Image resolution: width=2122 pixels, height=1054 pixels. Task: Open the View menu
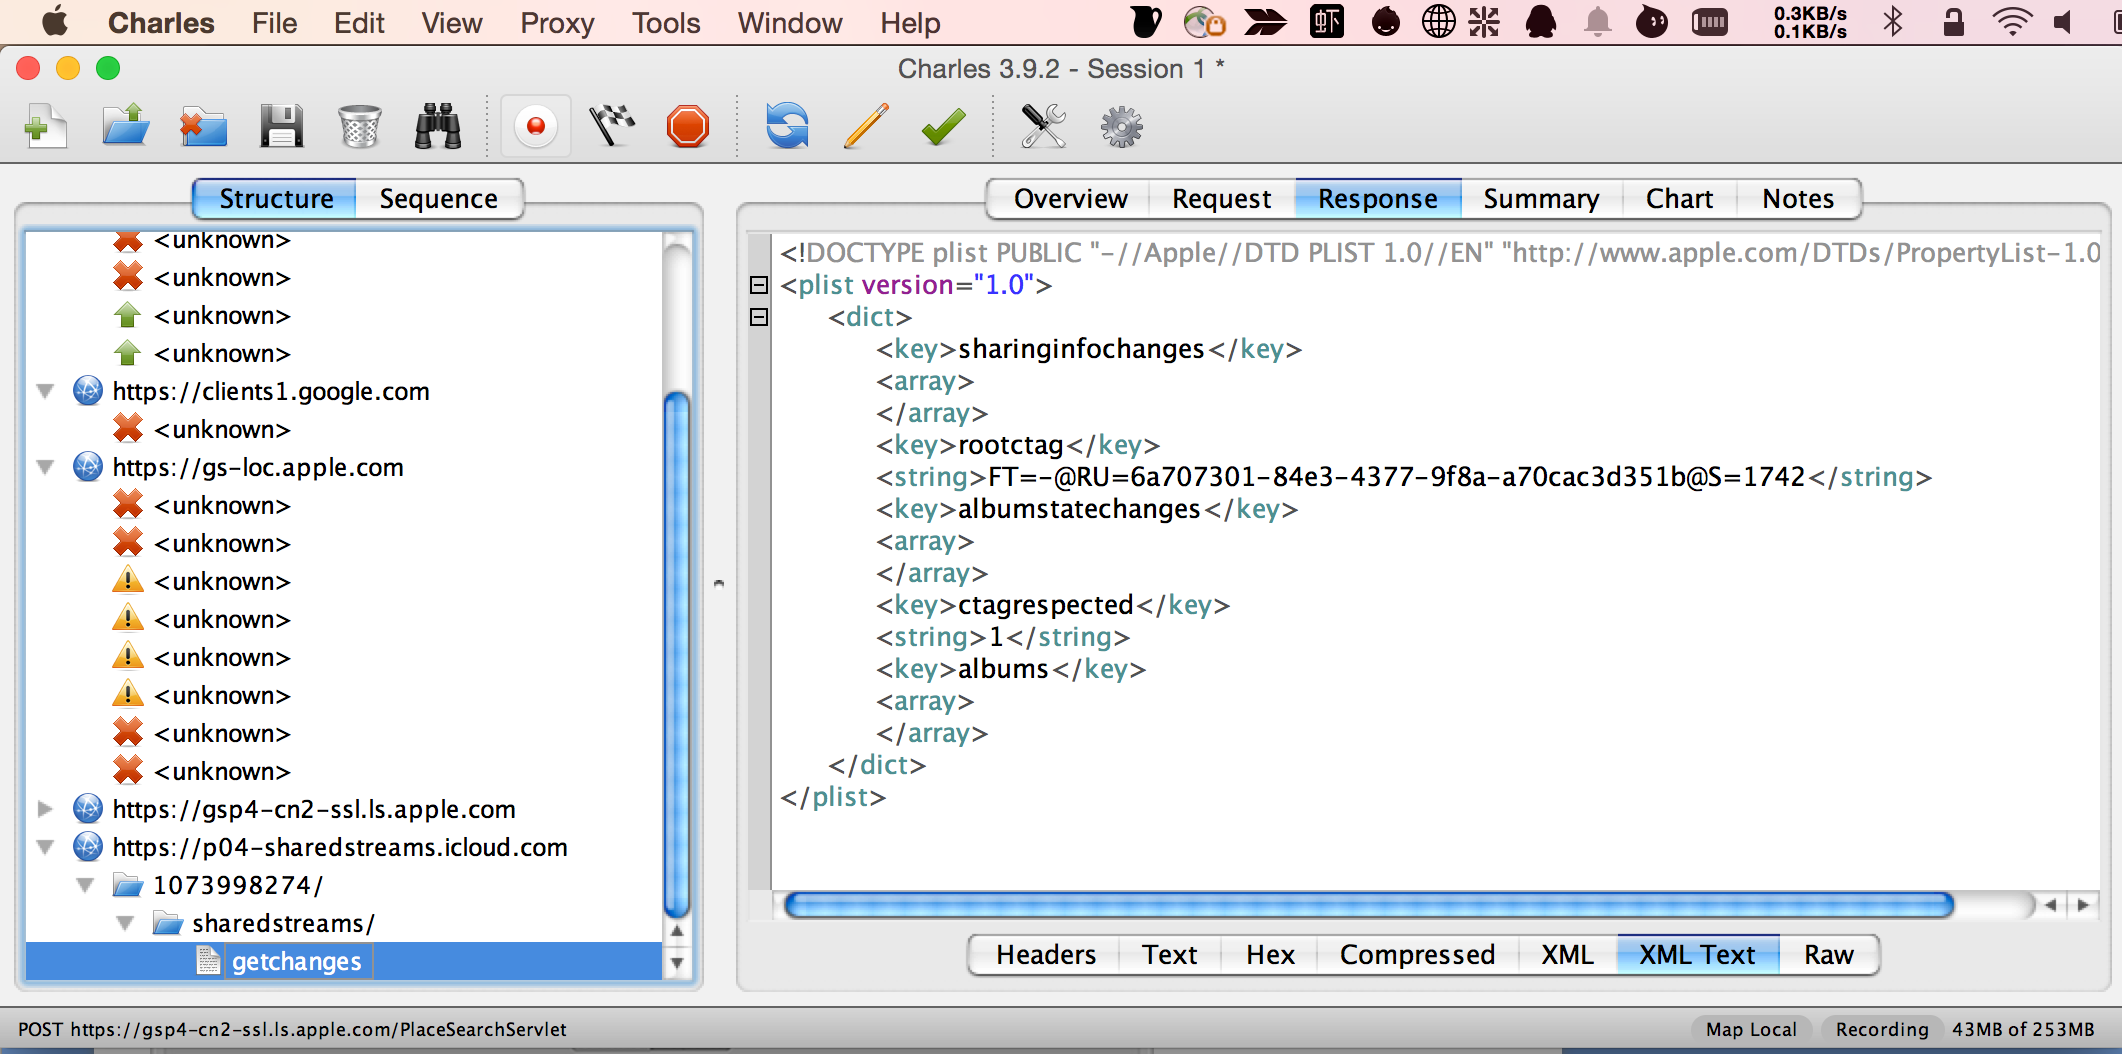pos(452,22)
